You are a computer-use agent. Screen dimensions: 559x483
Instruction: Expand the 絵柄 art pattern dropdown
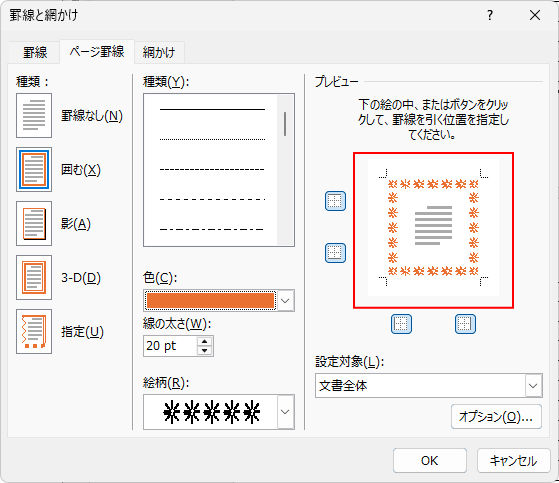pos(285,412)
